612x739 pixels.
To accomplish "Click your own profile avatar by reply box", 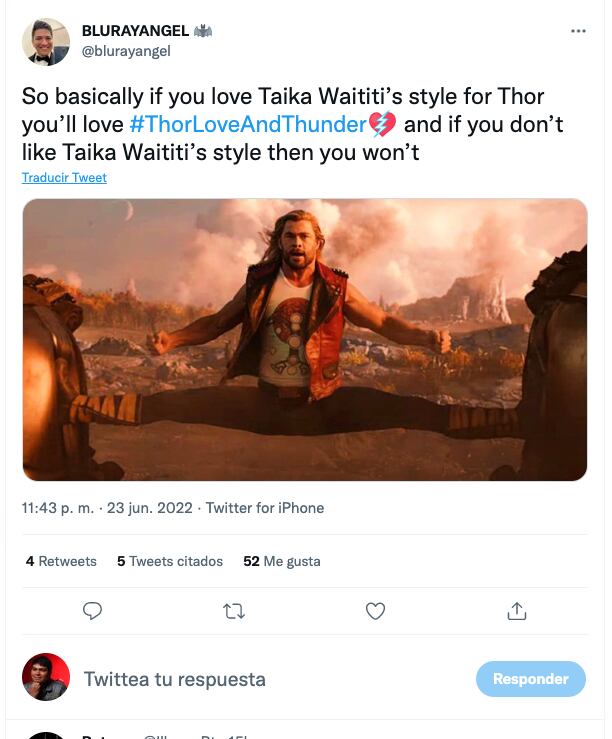I will tap(46, 677).
